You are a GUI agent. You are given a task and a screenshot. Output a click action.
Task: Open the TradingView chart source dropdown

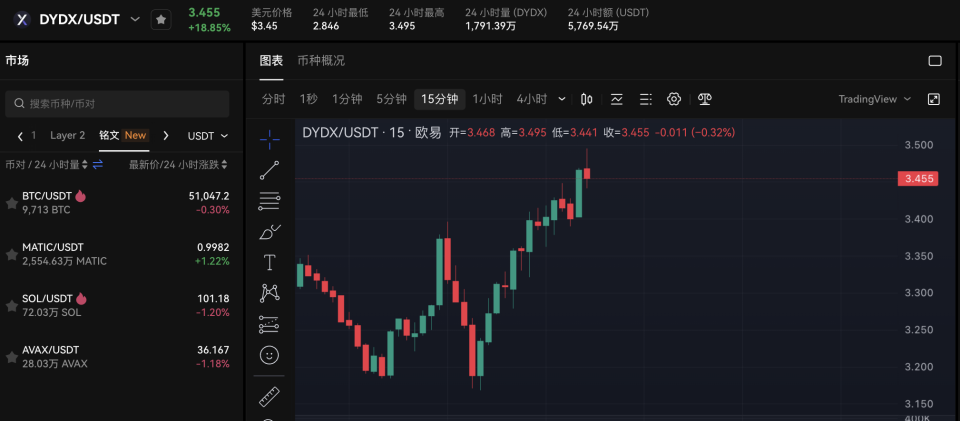874,99
